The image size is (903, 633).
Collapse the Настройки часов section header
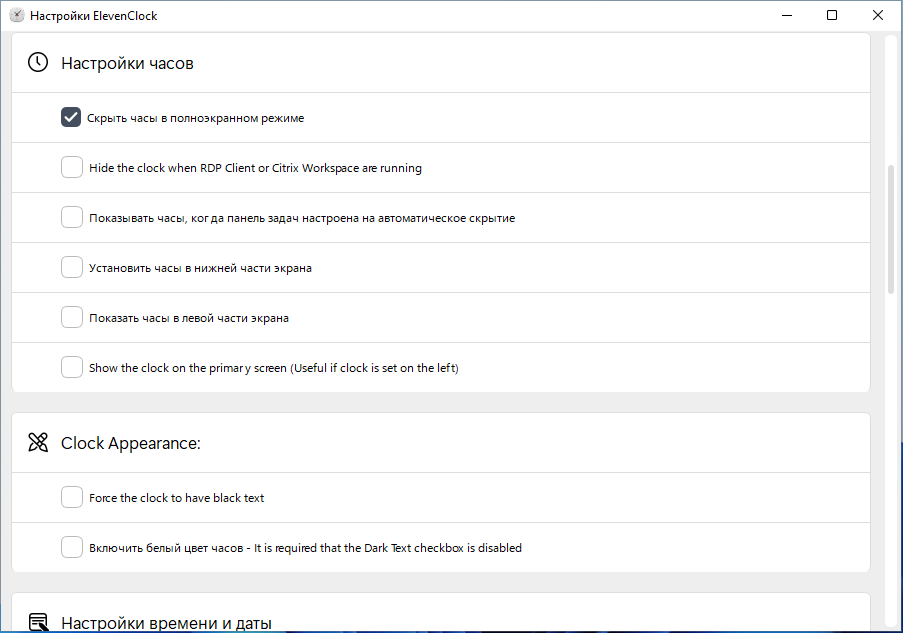coord(441,63)
